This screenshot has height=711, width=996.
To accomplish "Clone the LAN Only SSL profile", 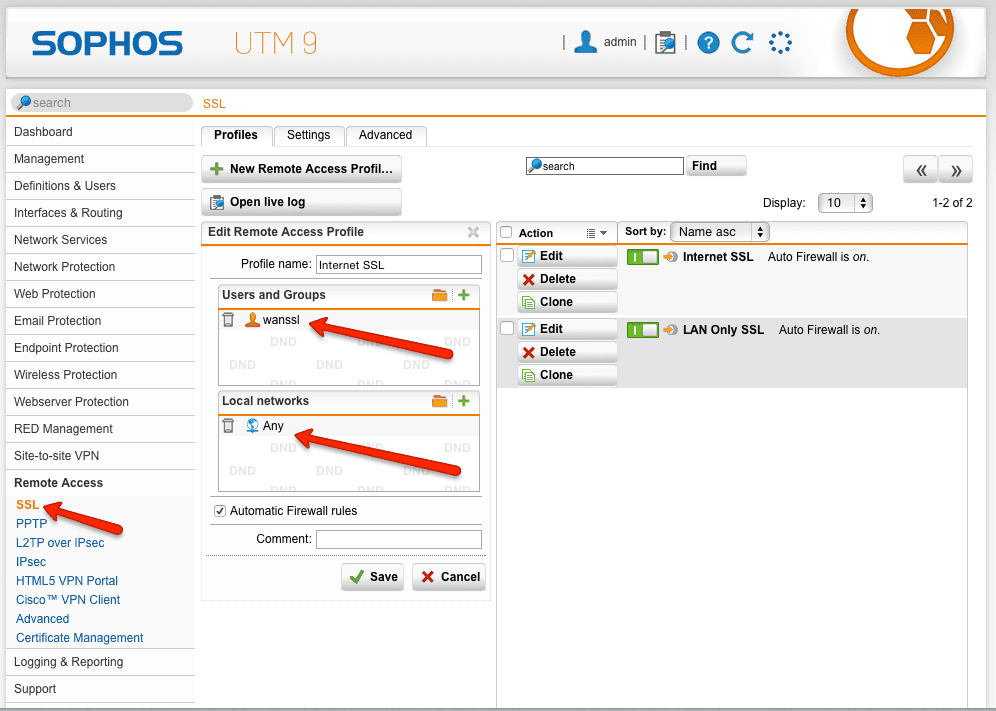I will (567, 375).
